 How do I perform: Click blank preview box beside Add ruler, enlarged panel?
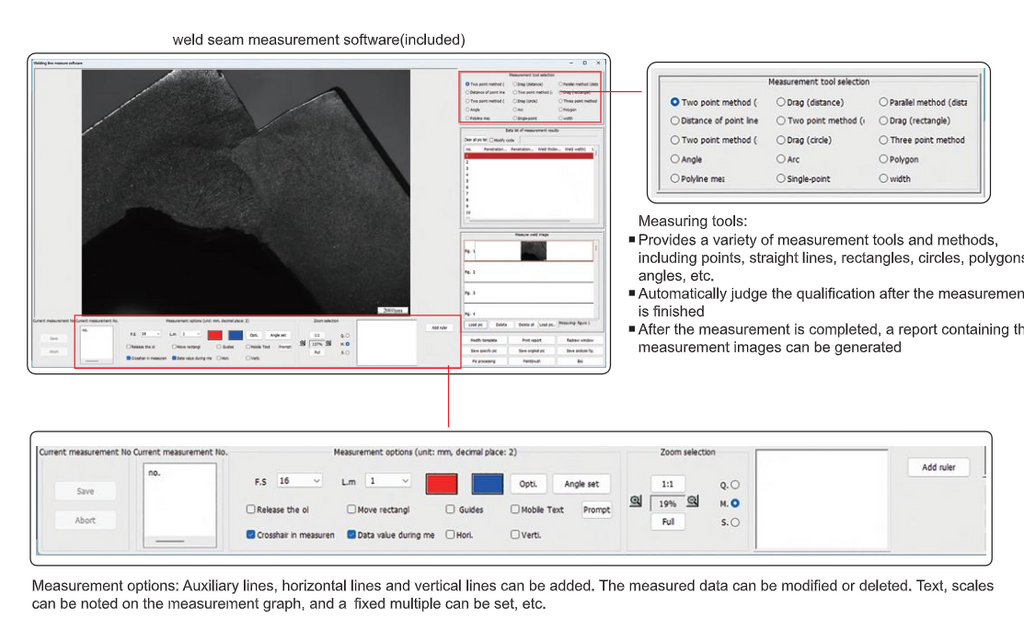[x=822, y=500]
